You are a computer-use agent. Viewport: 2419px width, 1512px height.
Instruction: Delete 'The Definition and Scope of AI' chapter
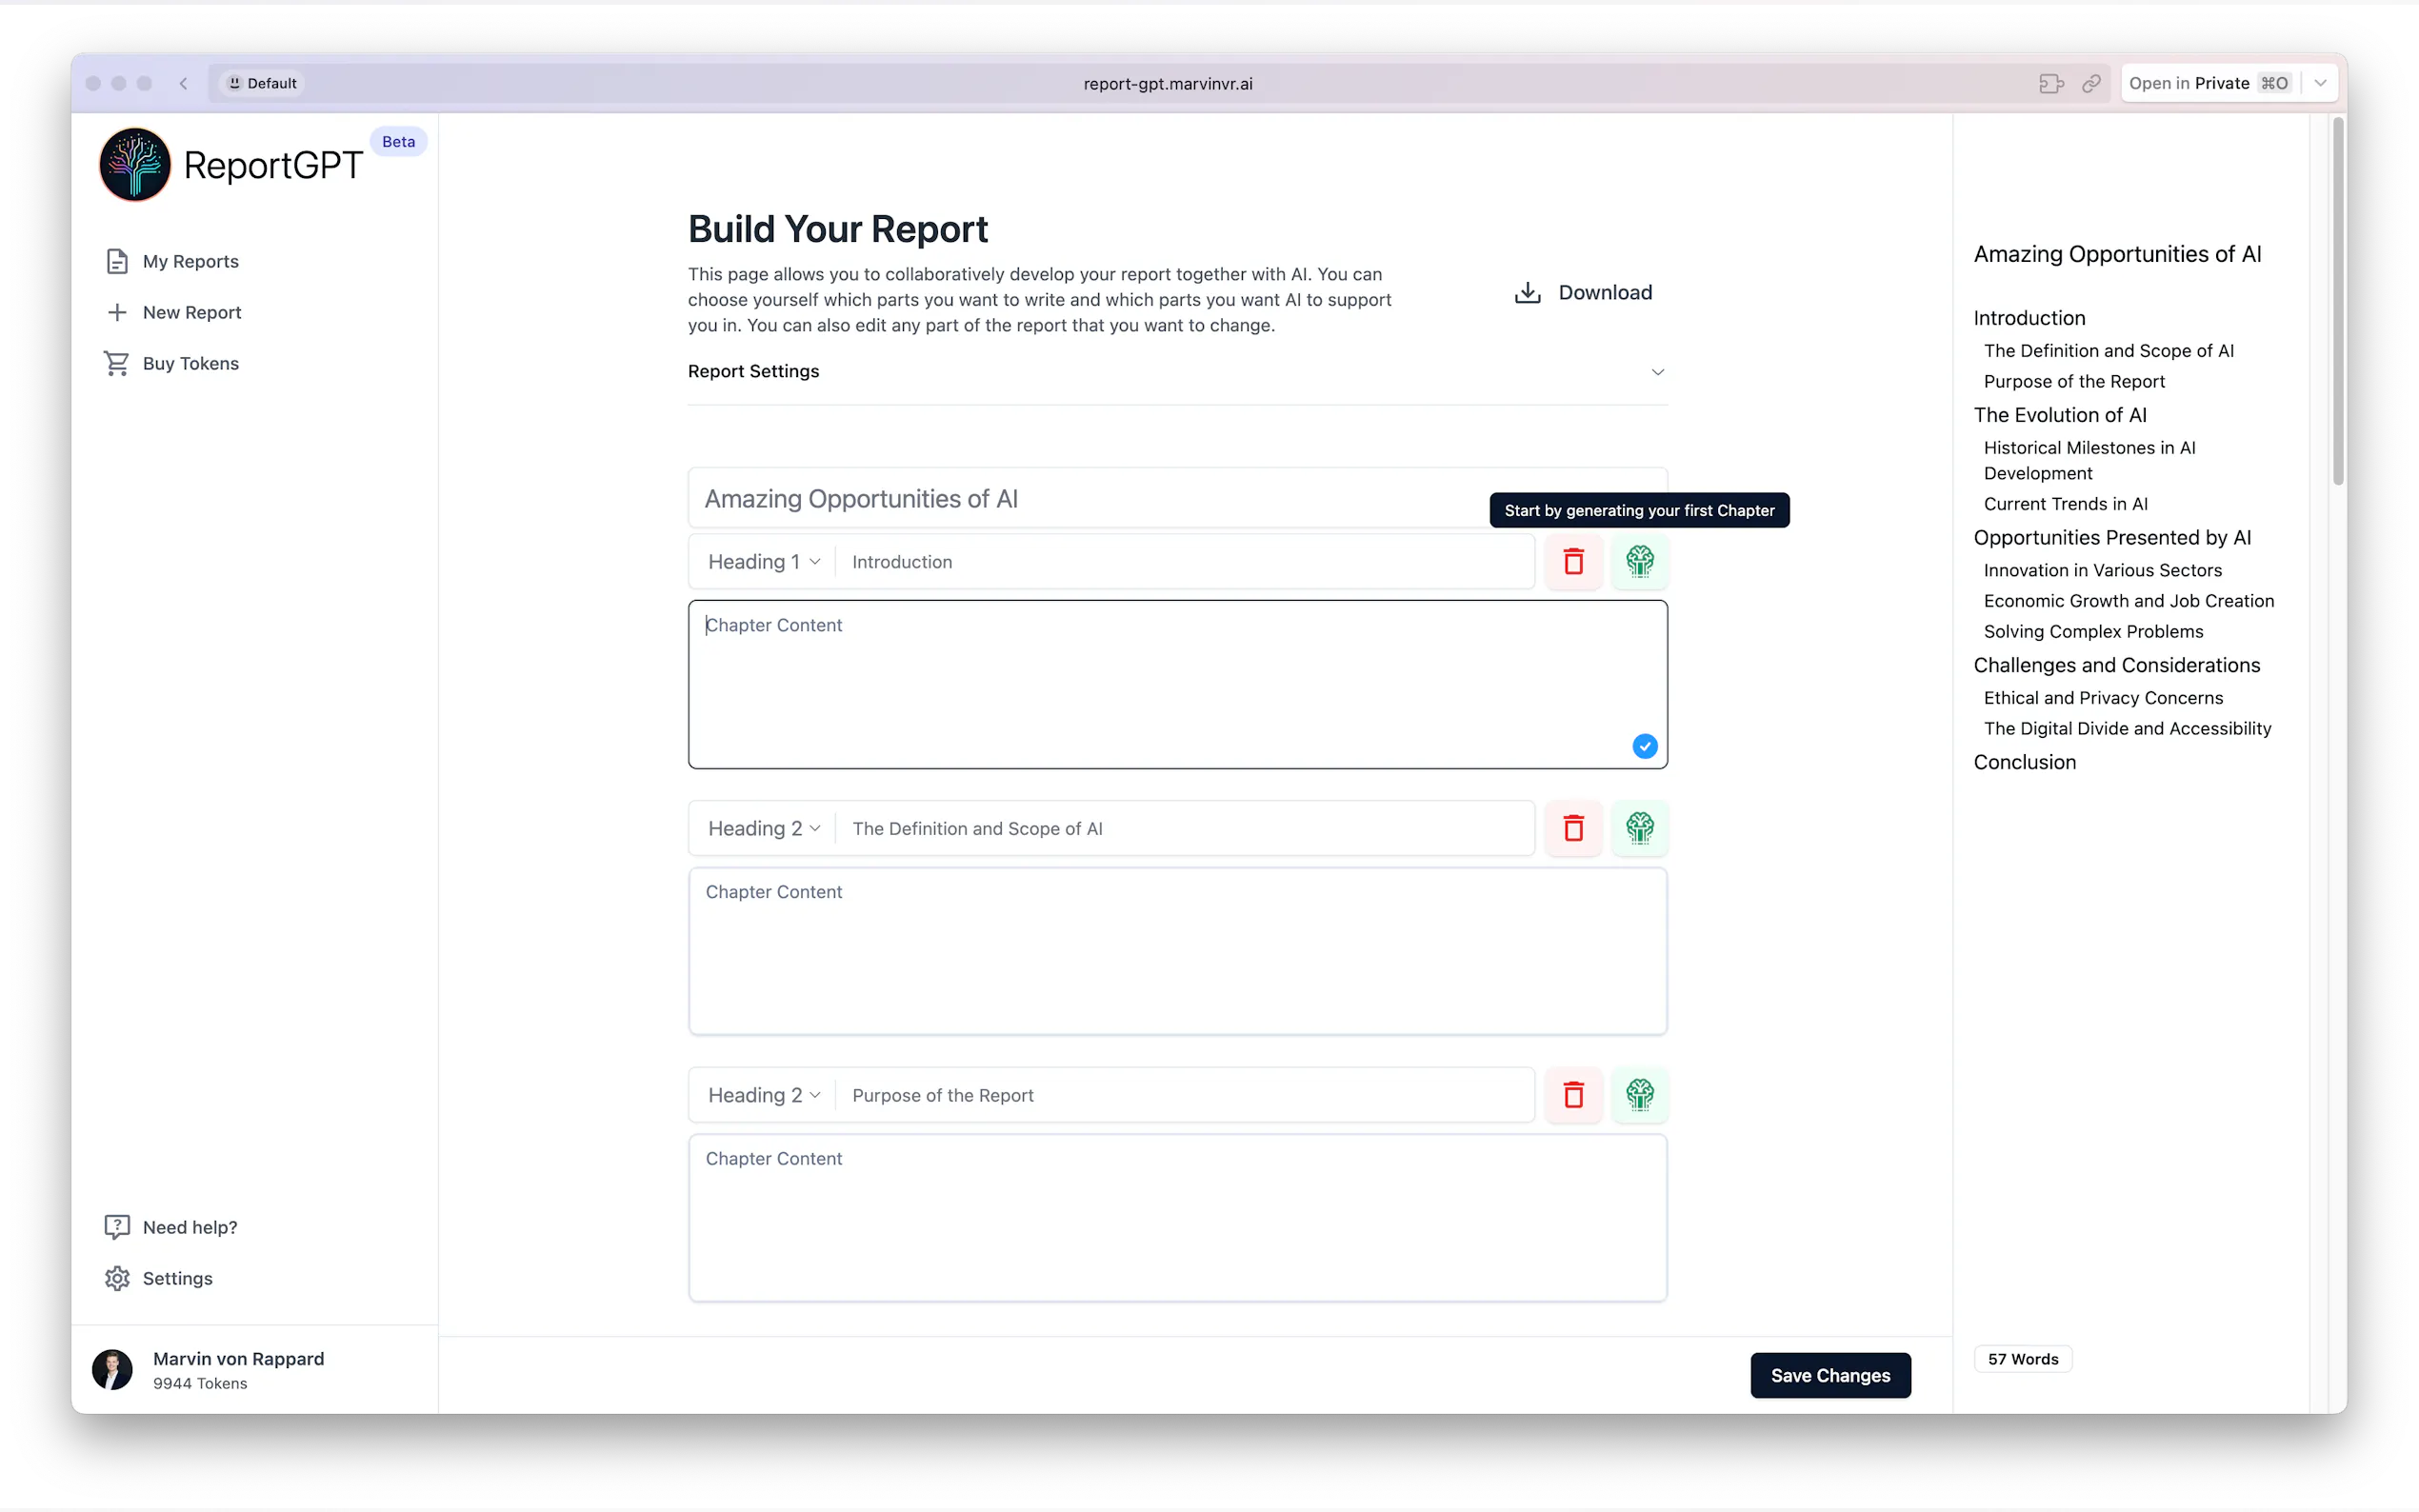click(1573, 828)
